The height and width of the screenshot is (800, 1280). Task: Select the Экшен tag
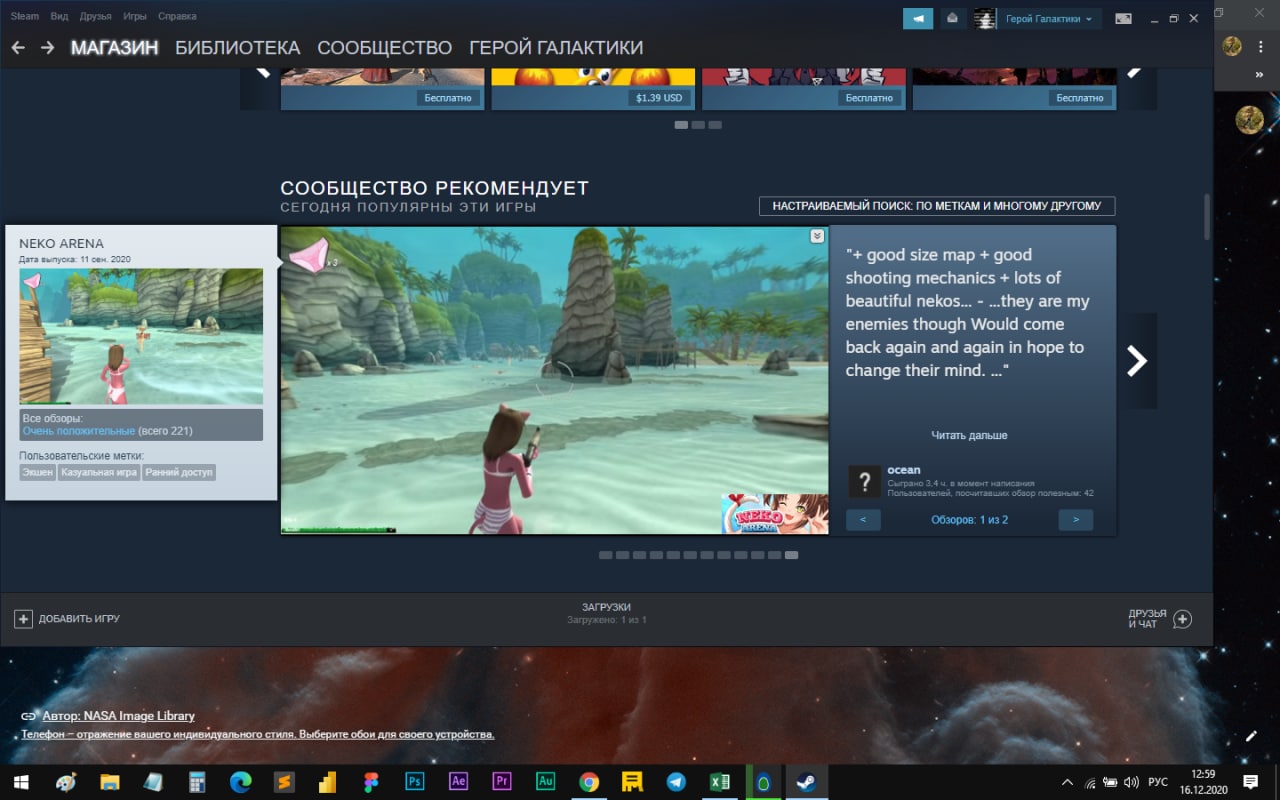pos(37,472)
